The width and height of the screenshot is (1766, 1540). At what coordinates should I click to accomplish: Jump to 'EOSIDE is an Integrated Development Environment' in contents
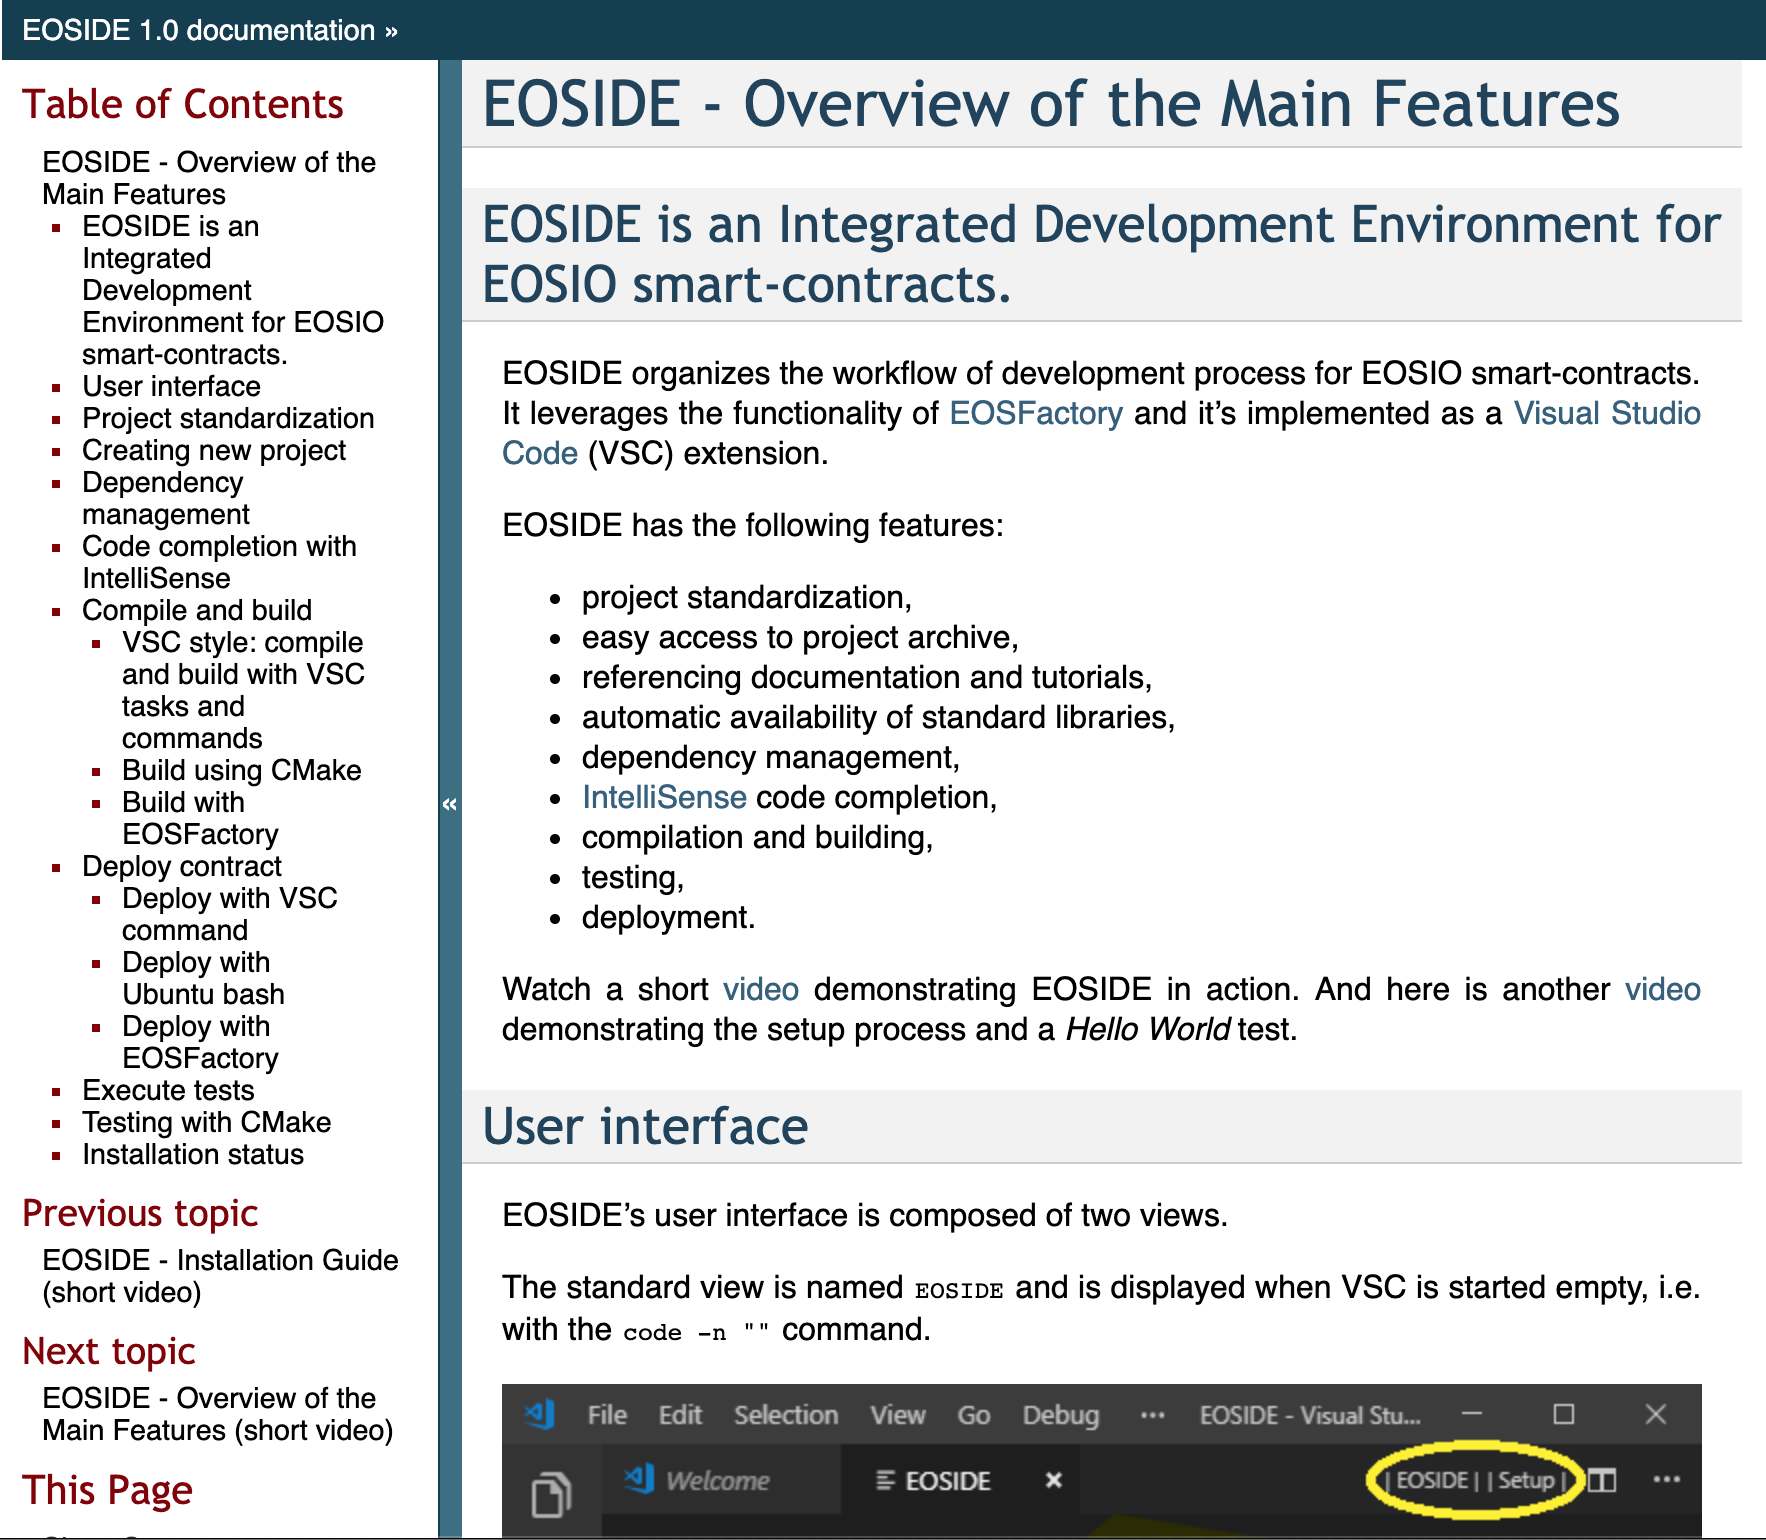233,290
